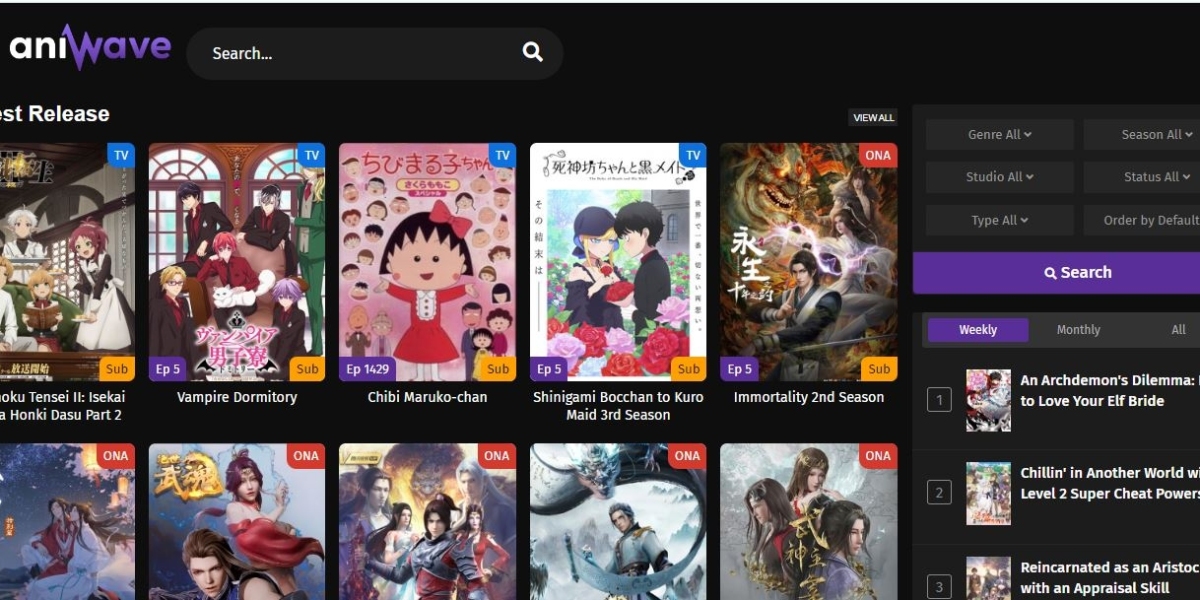Click the VIEW ALL button
The width and height of the screenshot is (1200, 600).
(x=872, y=118)
